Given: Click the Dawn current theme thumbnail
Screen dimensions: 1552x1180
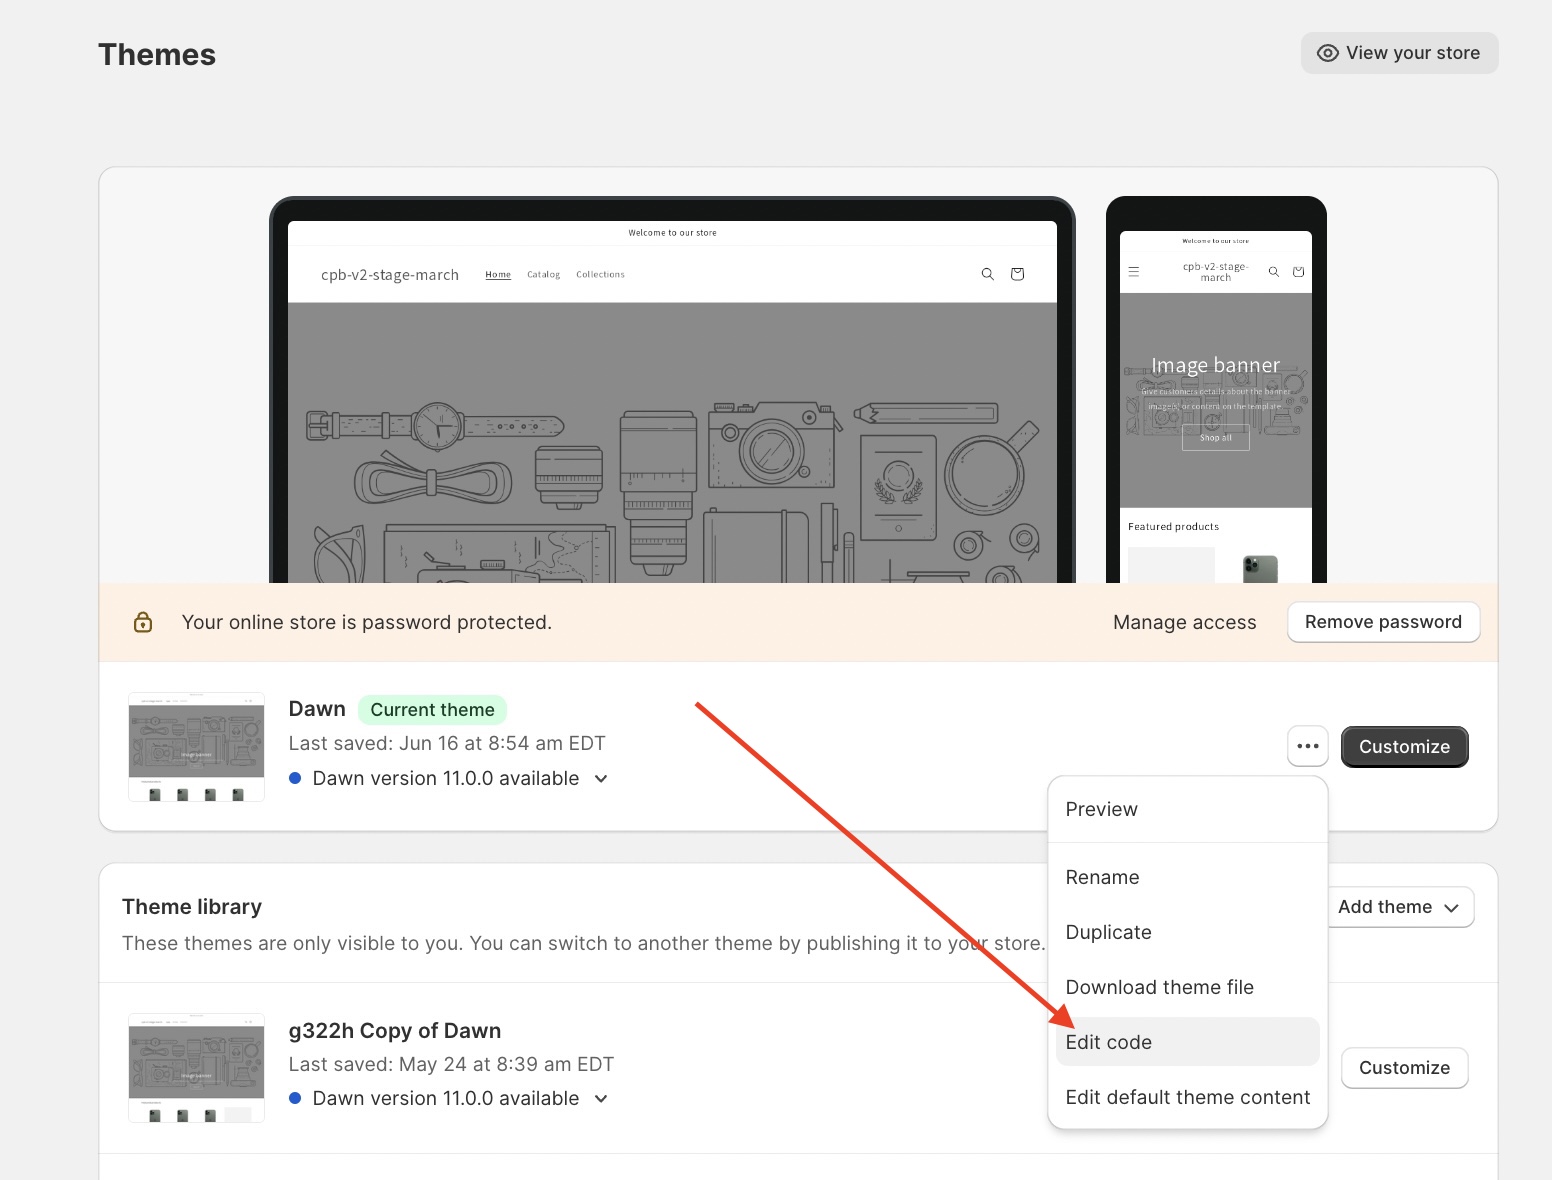Looking at the screenshot, I should click(x=196, y=747).
